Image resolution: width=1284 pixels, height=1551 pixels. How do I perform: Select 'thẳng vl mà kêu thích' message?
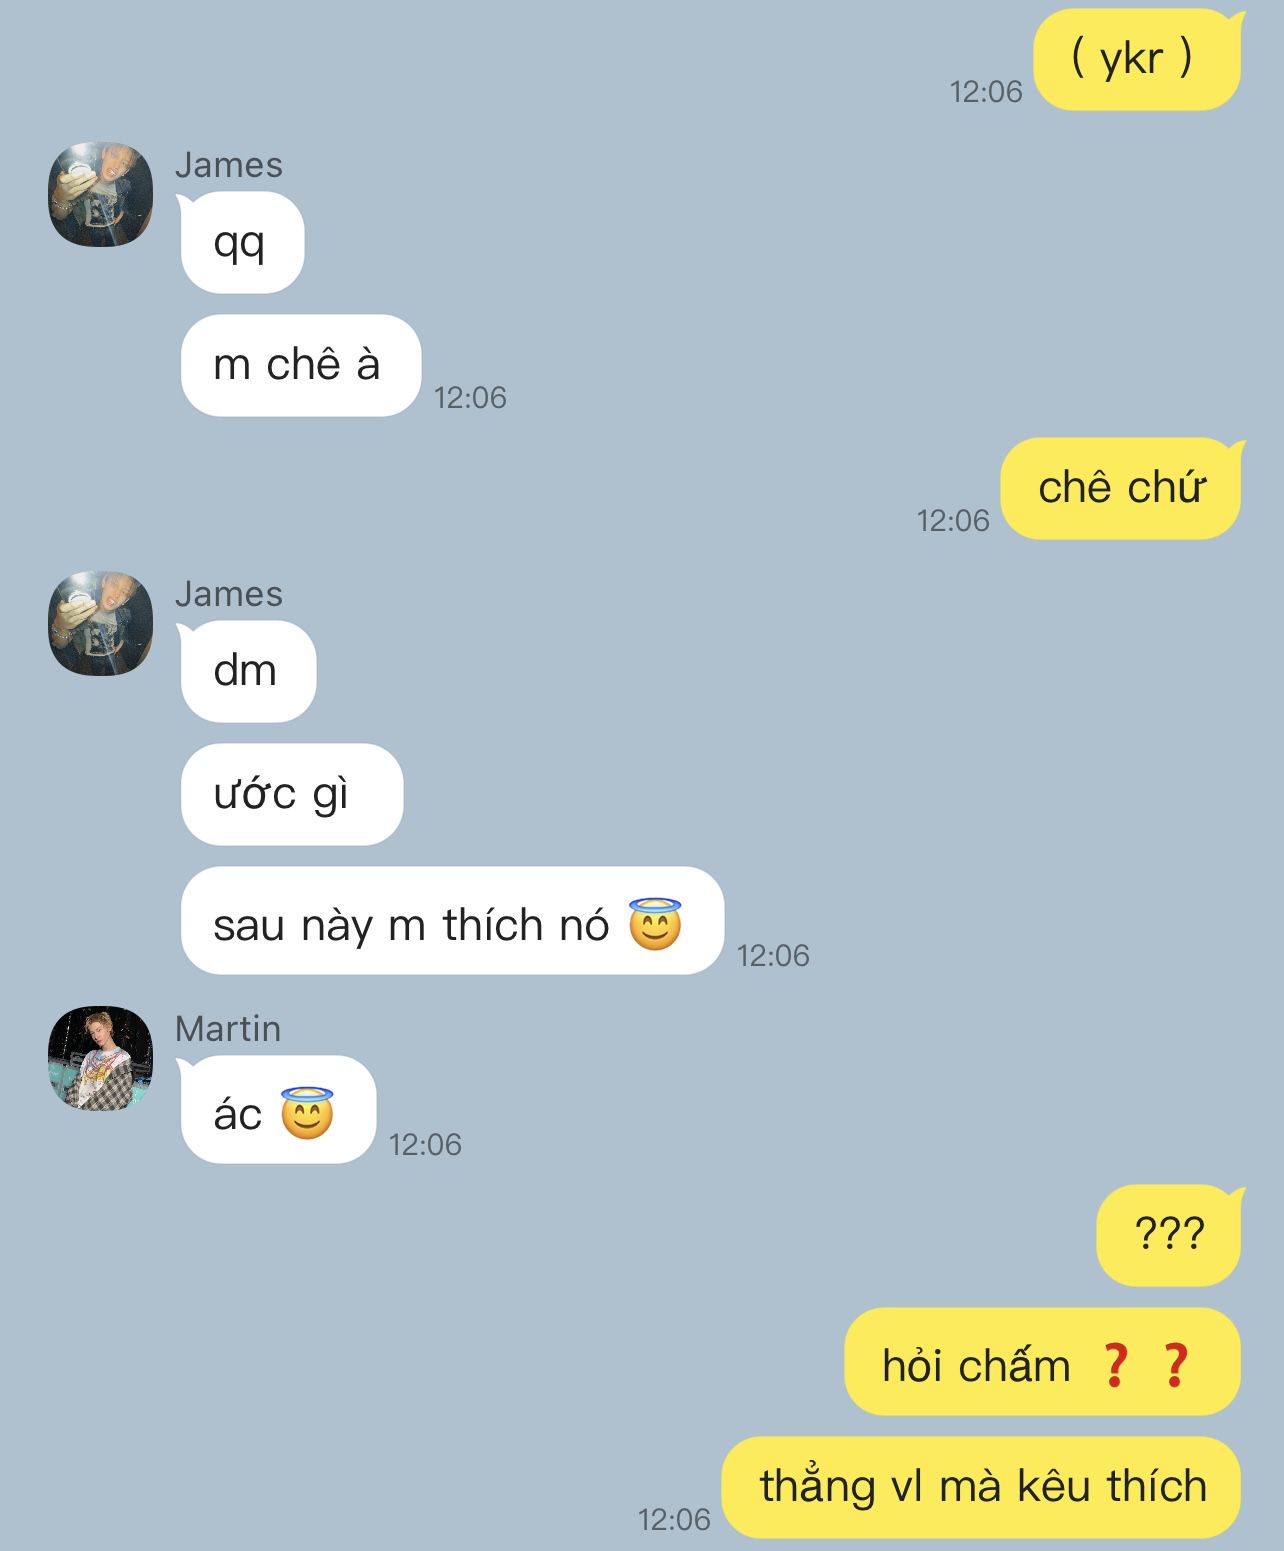[x=981, y=1487]
